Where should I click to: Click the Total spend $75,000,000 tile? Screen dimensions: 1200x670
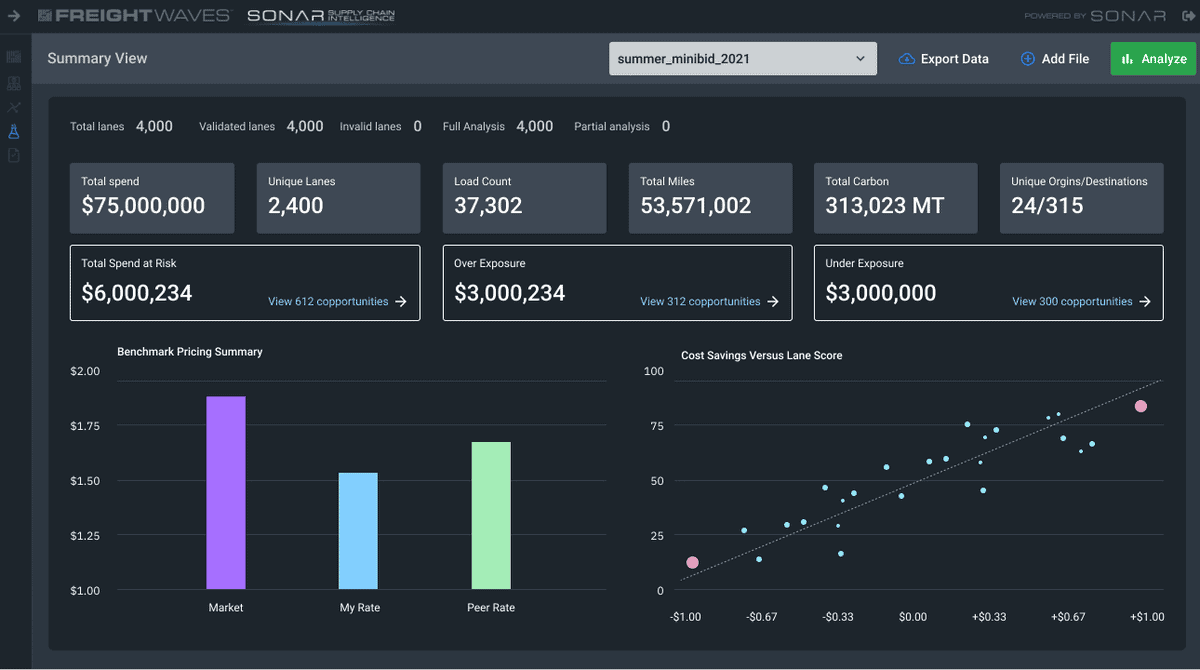pyautogui.click(x=152, y=199)
